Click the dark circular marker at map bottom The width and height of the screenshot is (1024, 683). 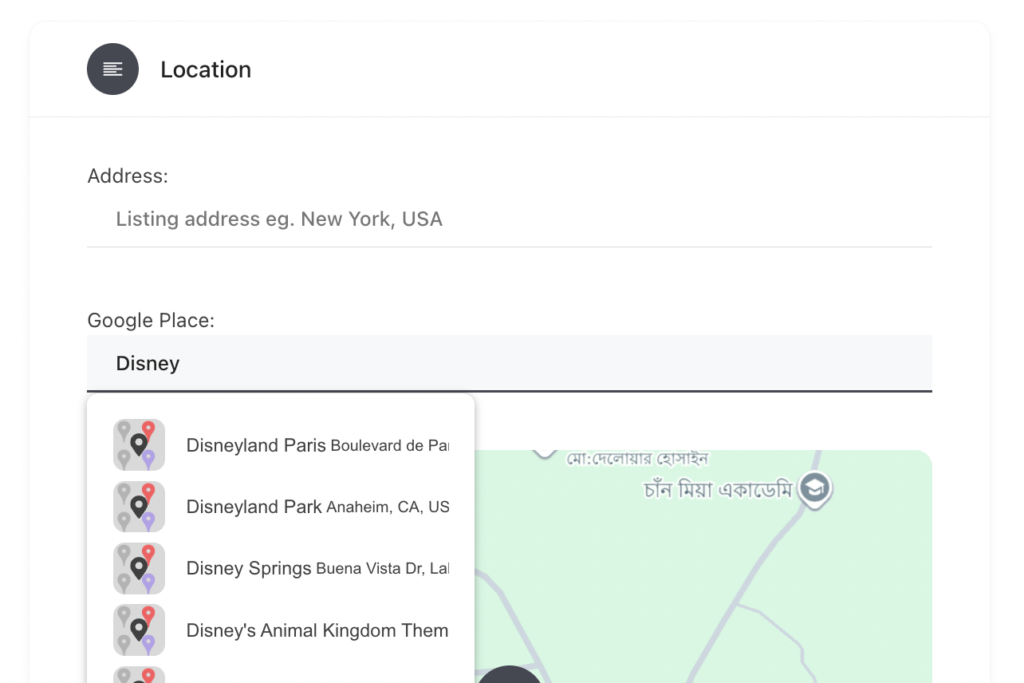(509, 675)
